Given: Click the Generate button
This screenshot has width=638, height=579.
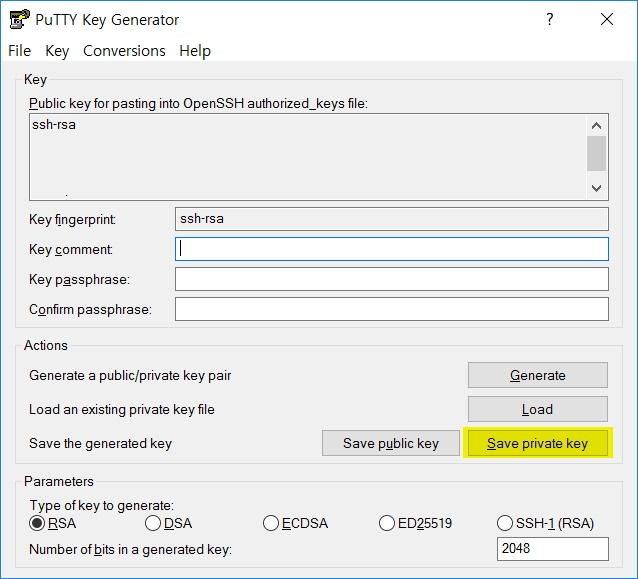Looking at the screenshot, I should pyautogui.click(x=537, y=375).
